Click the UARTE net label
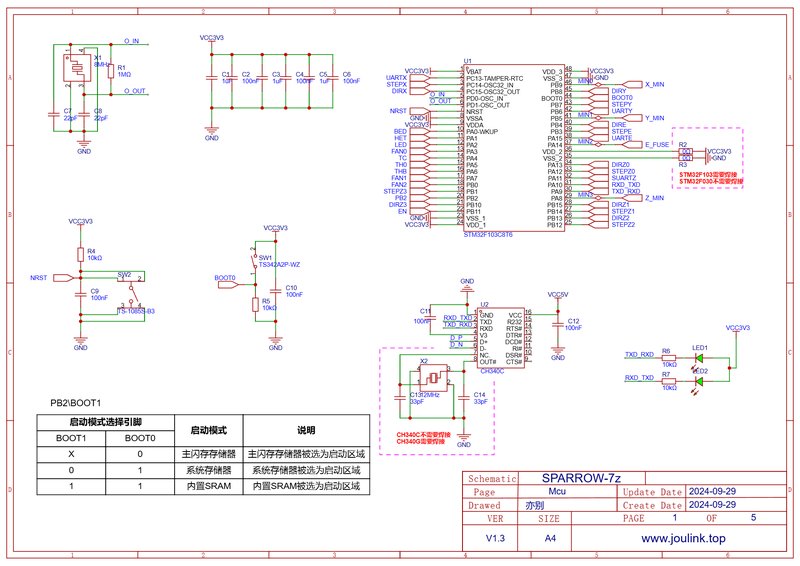The height and width of the screenshot is (566, 800). [x=622, y=138]
